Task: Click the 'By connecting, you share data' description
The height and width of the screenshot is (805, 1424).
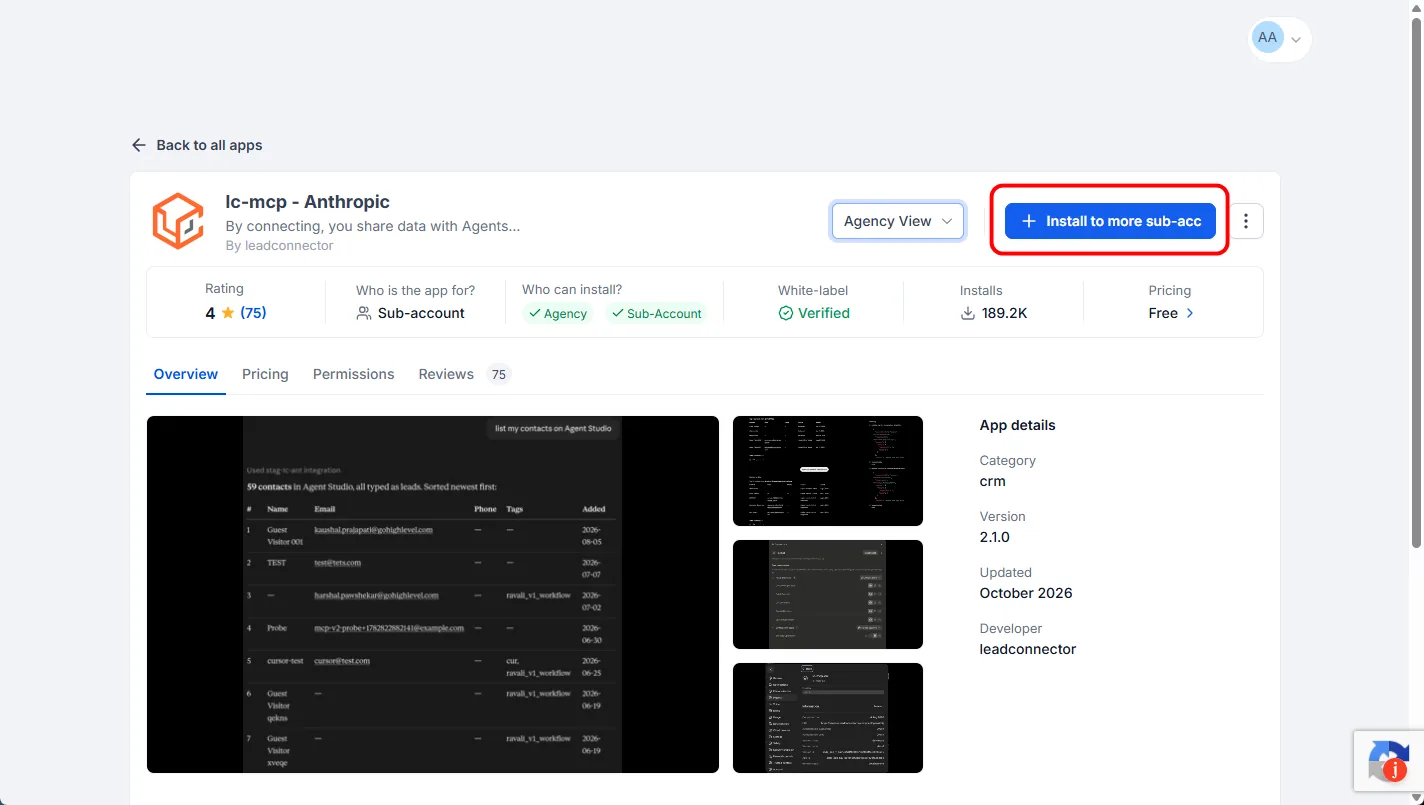Action: pos(373,226)
